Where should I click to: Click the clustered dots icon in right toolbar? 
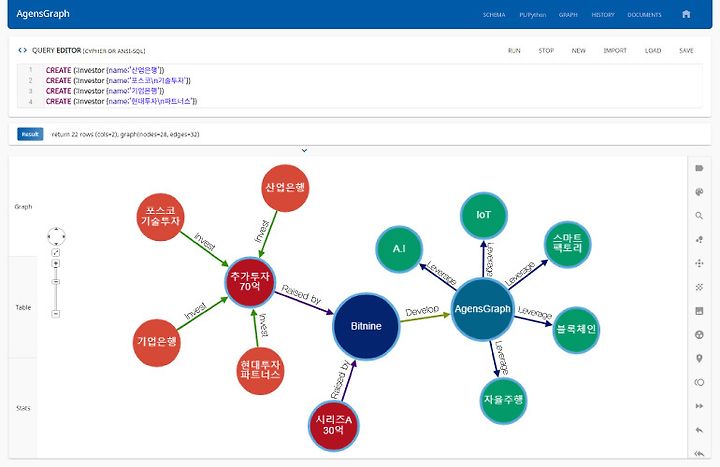pyautogui.click(x=699, y=287)
